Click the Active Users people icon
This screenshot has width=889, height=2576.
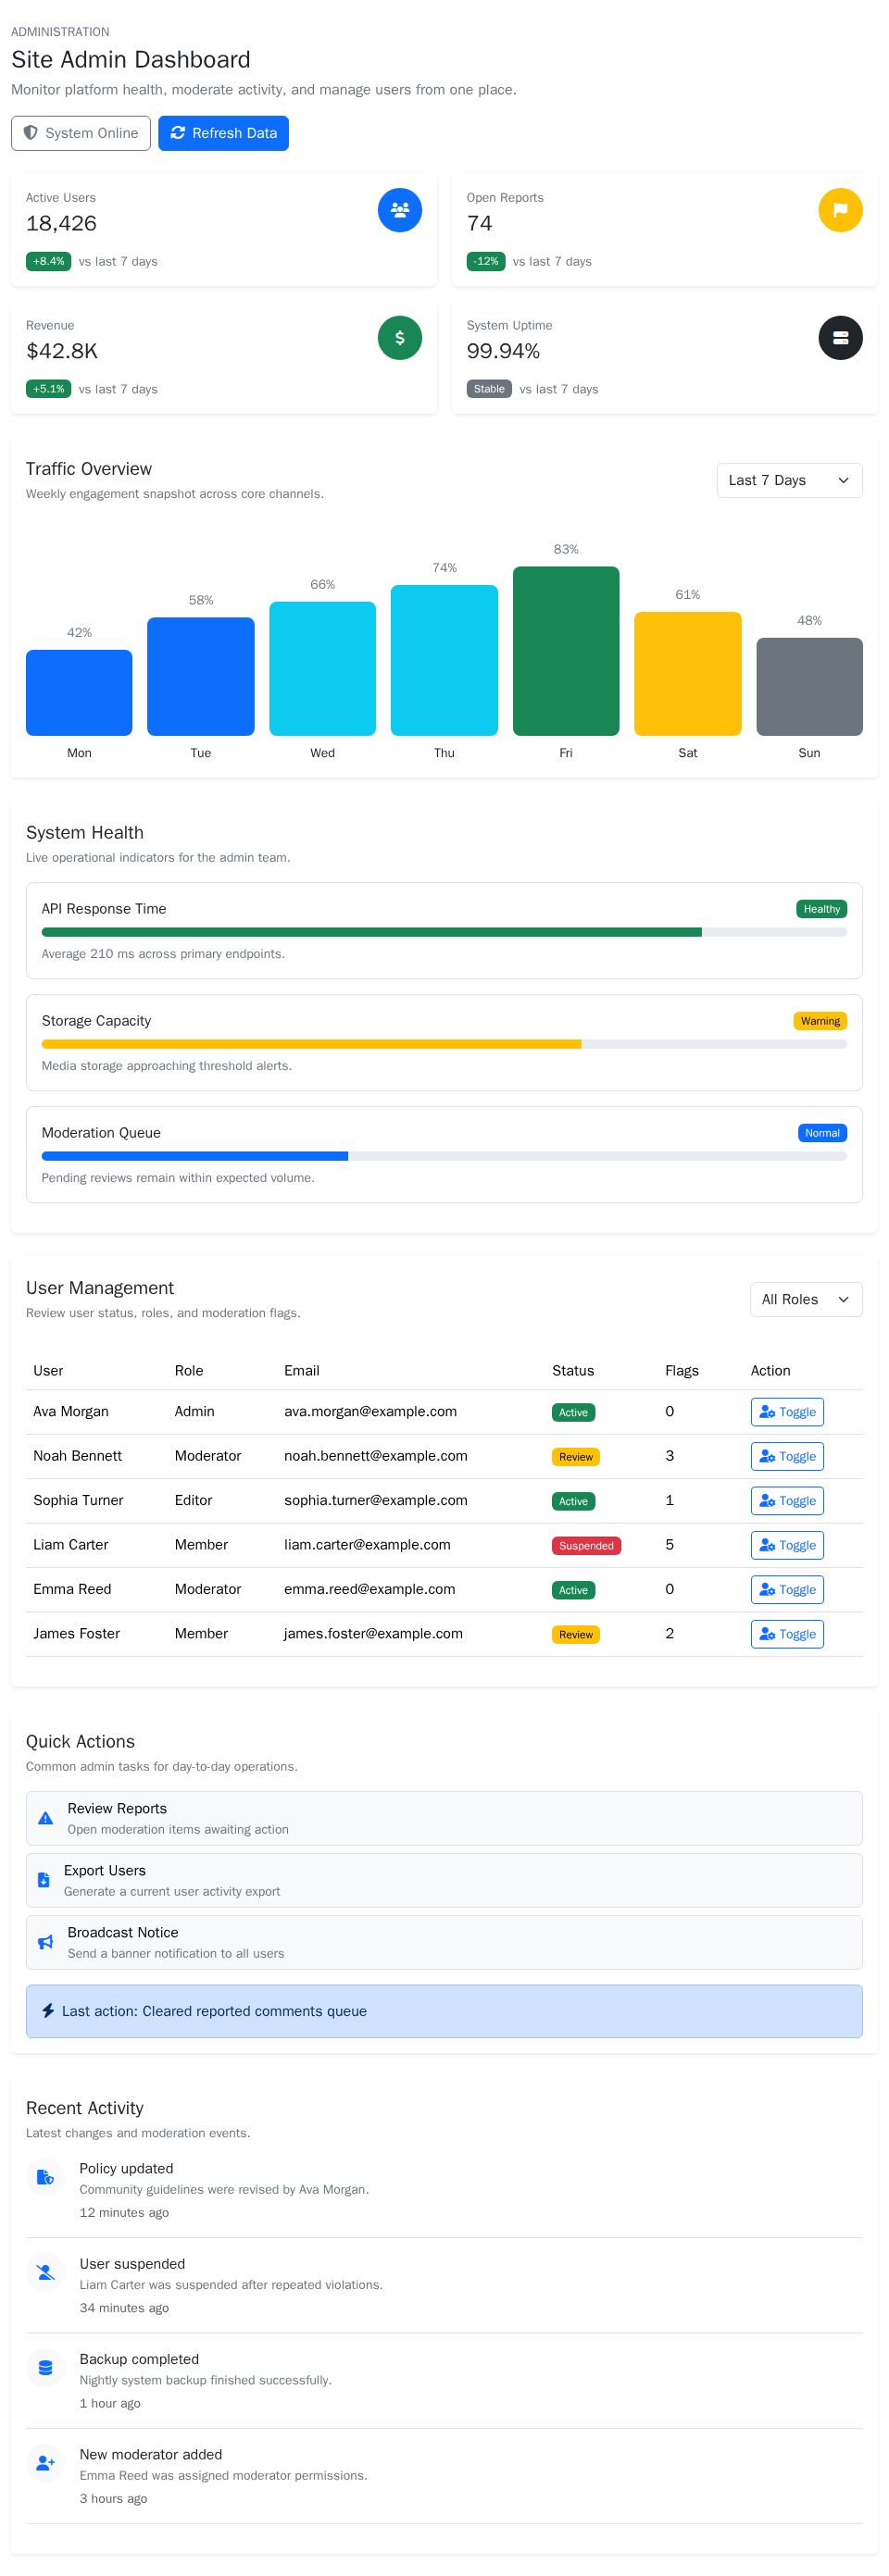pyautogui.click(x=400, y=210)
